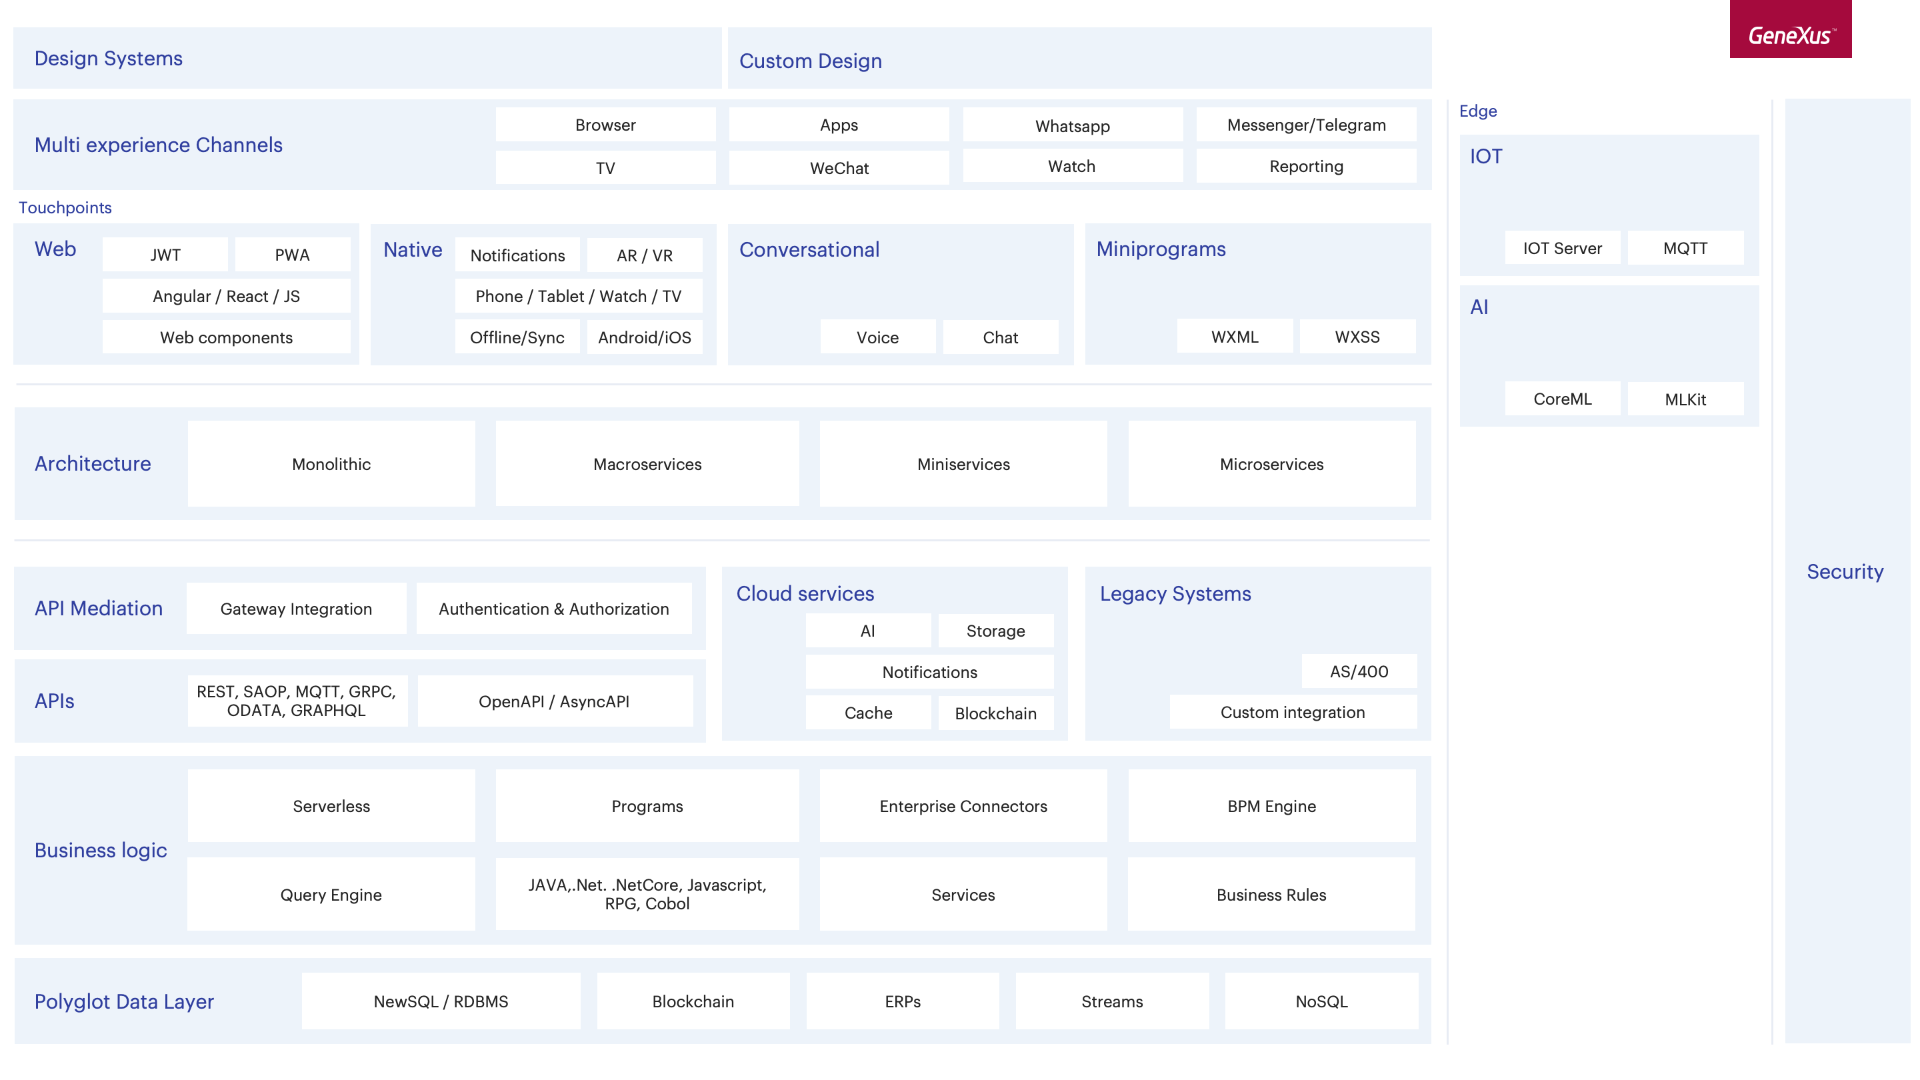Click the PWA box under Web

[292, 255]
